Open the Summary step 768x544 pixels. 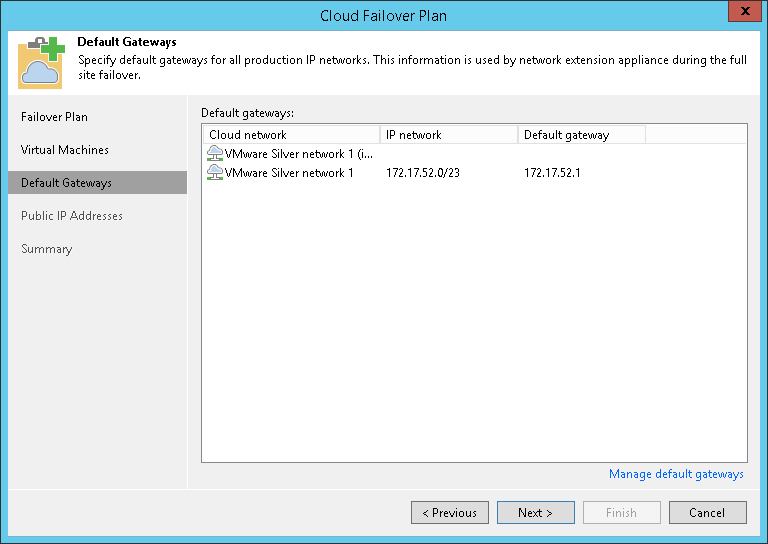click(47, 249)
